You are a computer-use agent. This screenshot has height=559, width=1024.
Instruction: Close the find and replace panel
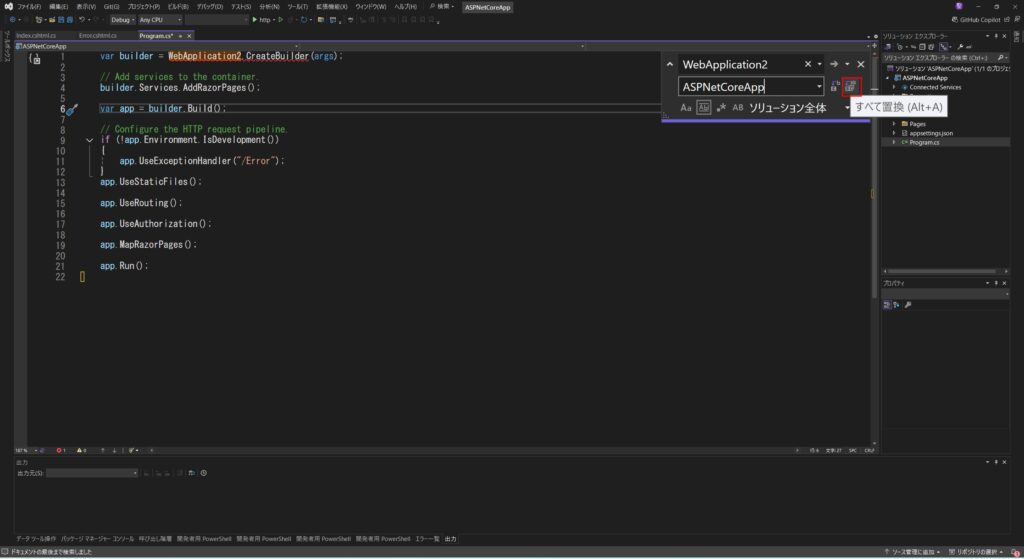(861, 64)
